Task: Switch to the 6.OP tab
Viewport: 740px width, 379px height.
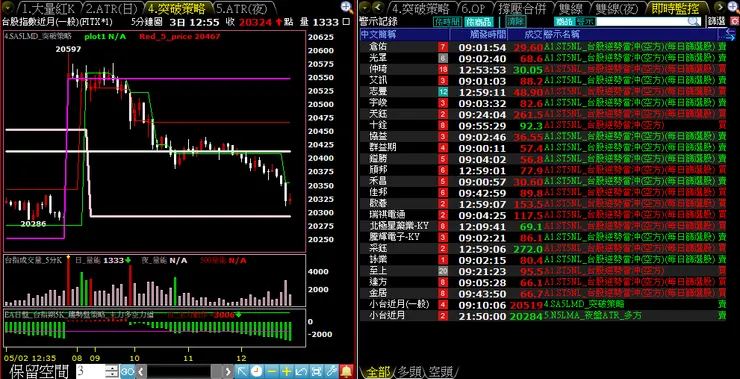Action: pos(475,8)
